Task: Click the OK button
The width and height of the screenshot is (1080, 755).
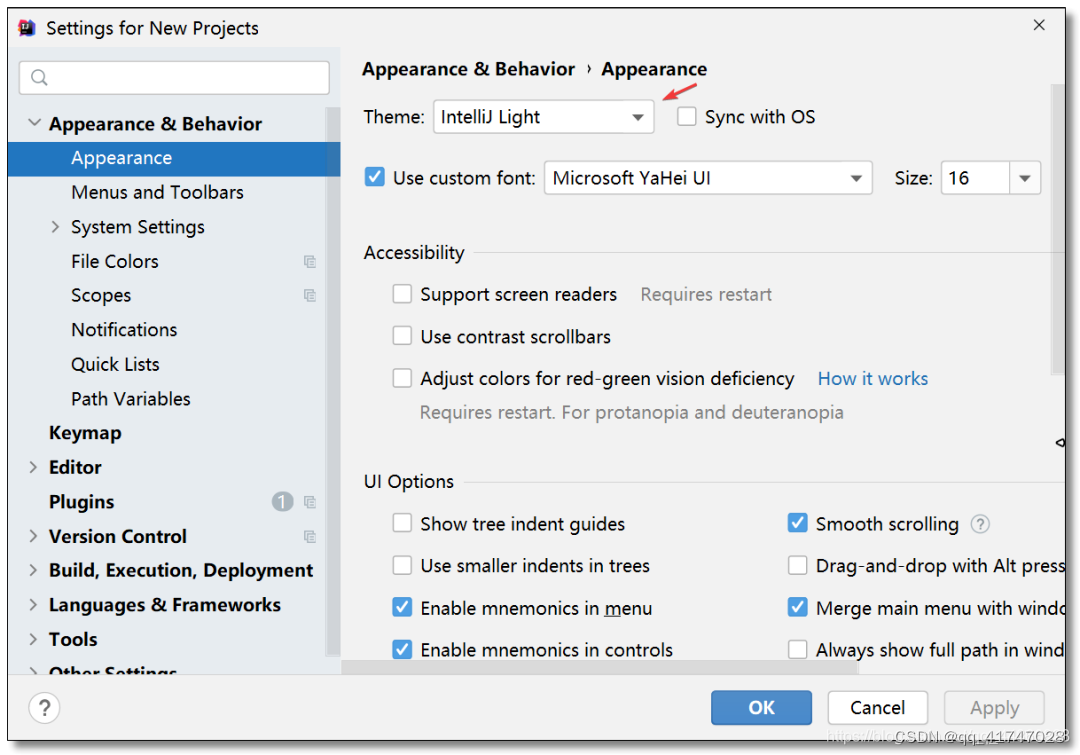Action: click(x=761, y=708)
